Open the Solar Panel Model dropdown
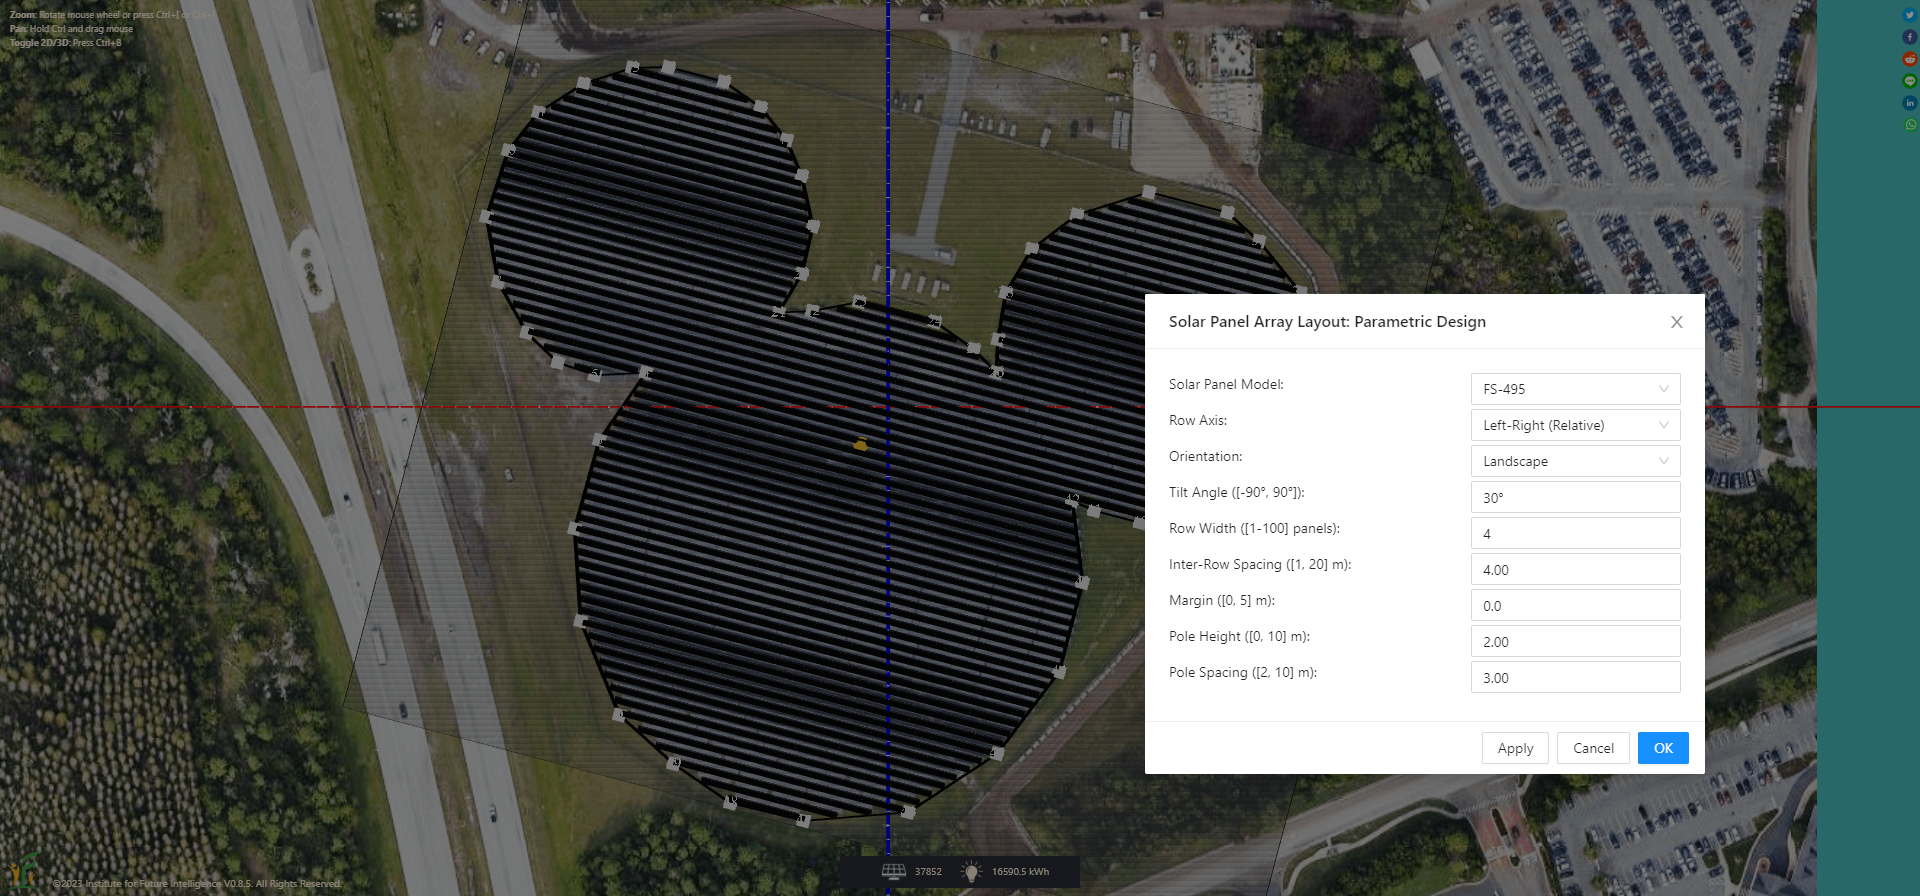This screenshot has width=1920, height=896. click(x=1574, y=389)
